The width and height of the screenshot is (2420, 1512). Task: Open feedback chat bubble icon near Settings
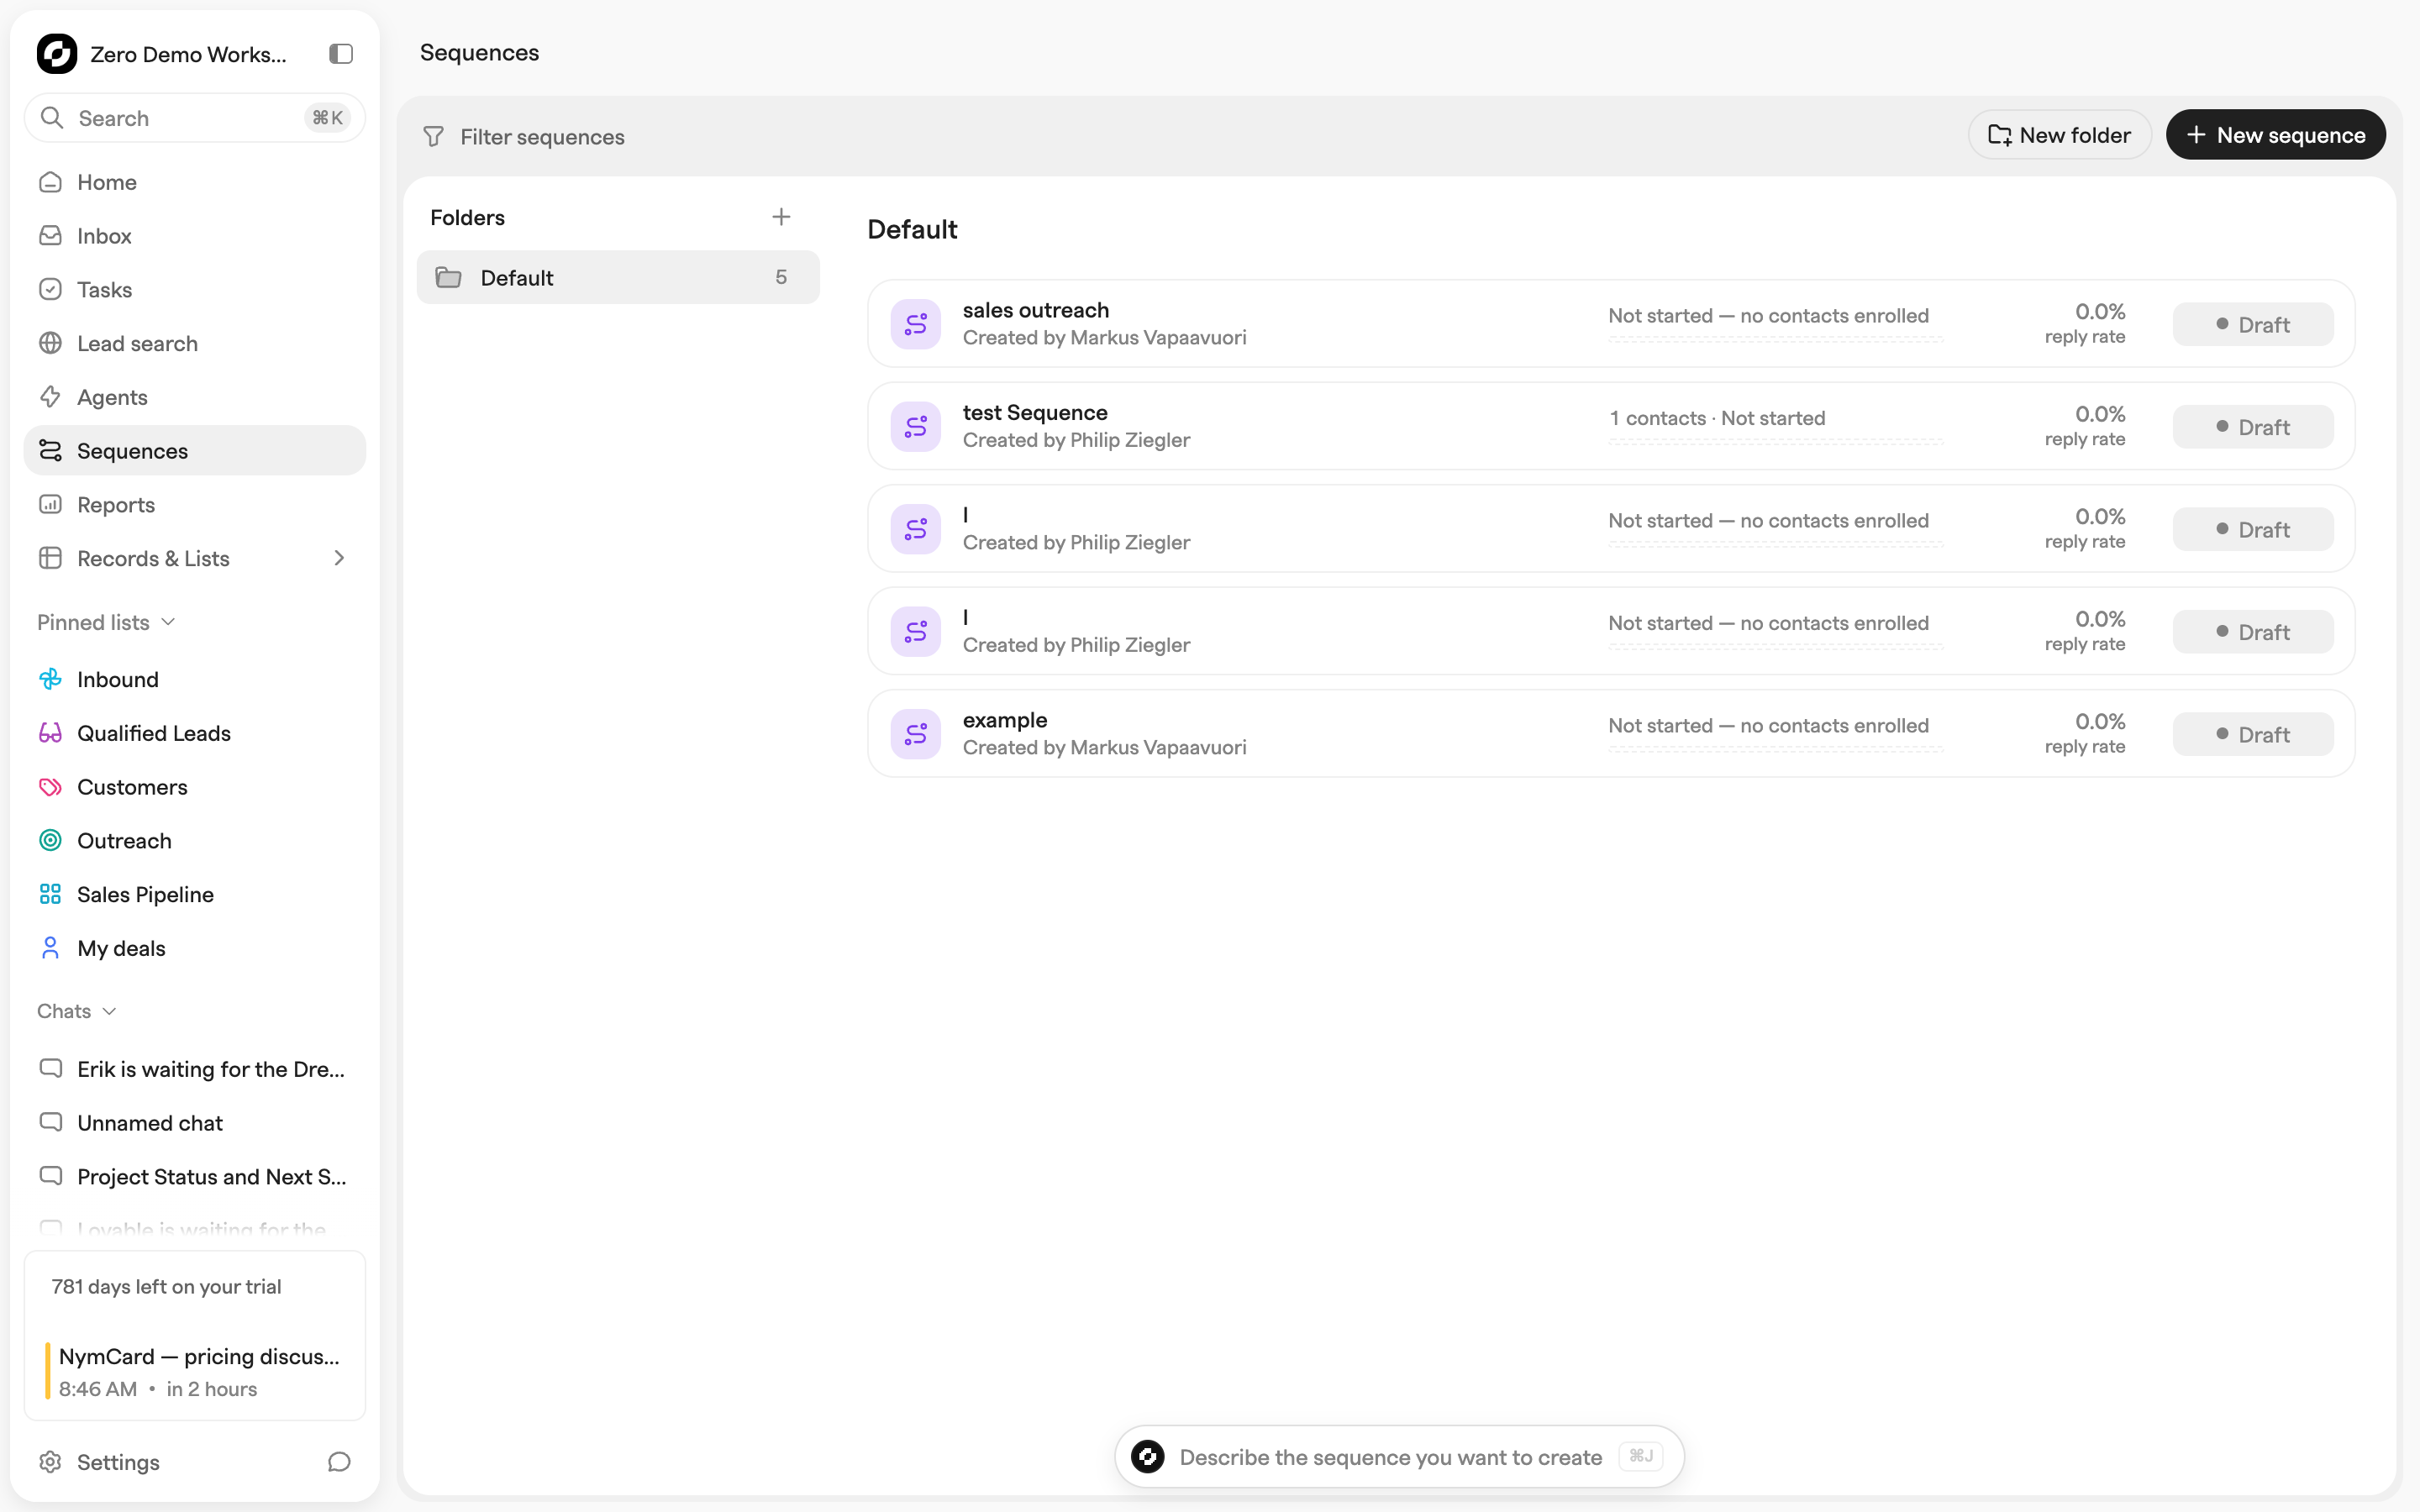point(339,1462)
